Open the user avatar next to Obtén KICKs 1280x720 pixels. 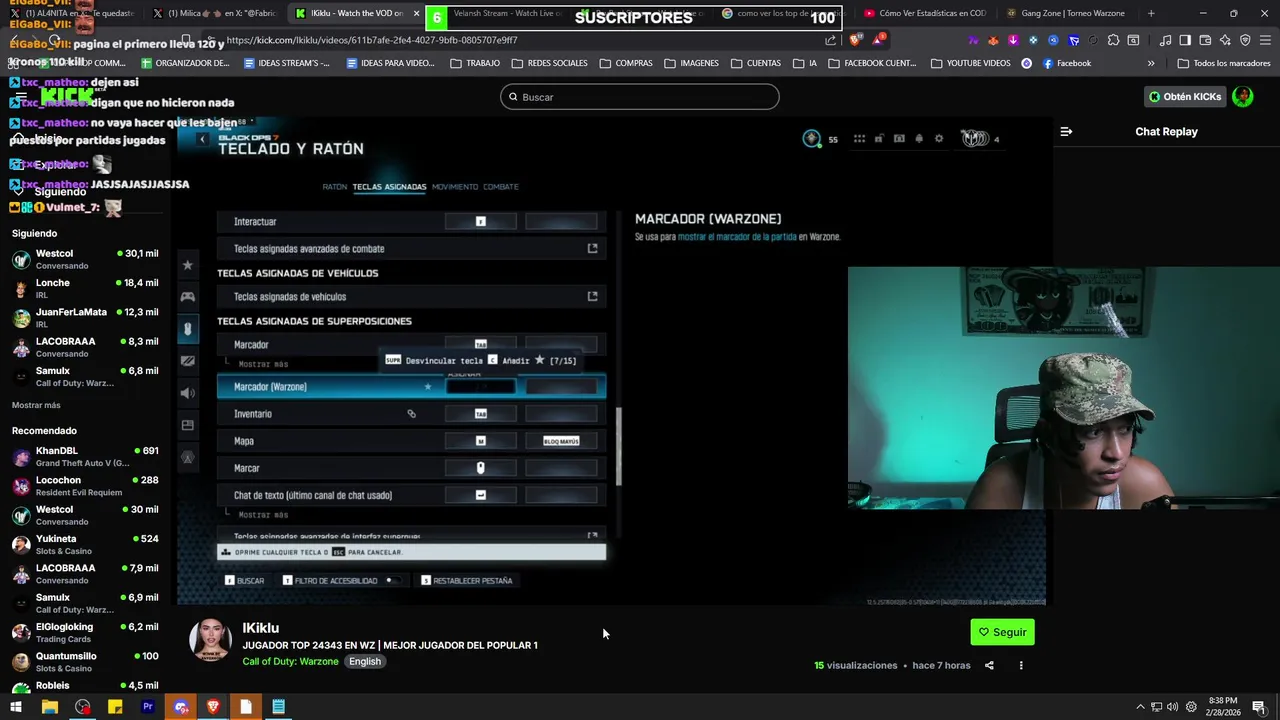(x=1242, y=97)
